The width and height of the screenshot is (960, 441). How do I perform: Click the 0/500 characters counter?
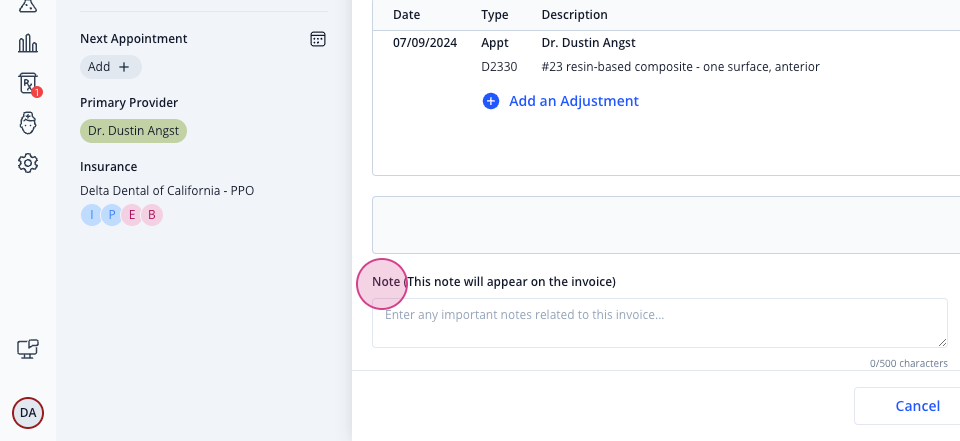tap(909, 363)
